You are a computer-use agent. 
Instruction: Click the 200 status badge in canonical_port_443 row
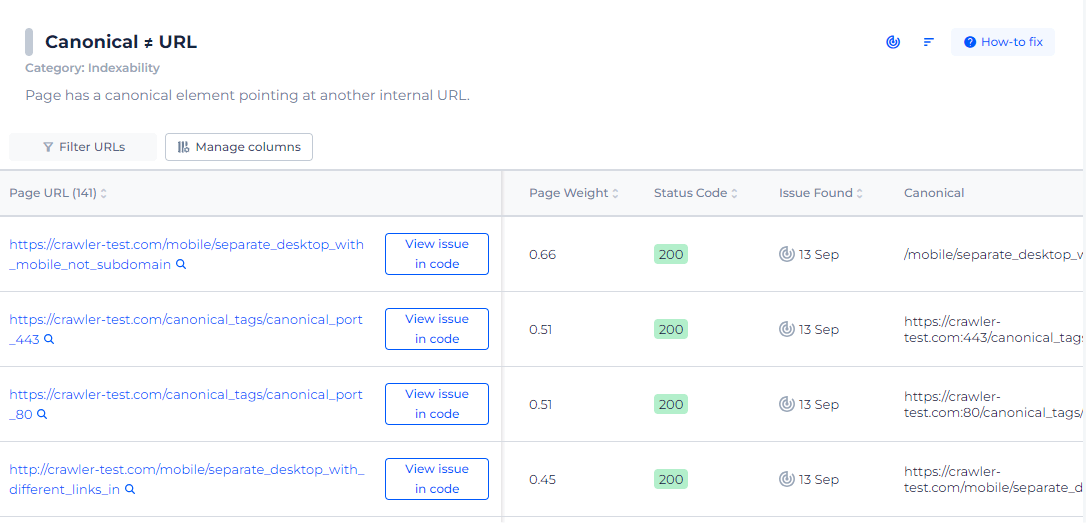coord(670,329)
